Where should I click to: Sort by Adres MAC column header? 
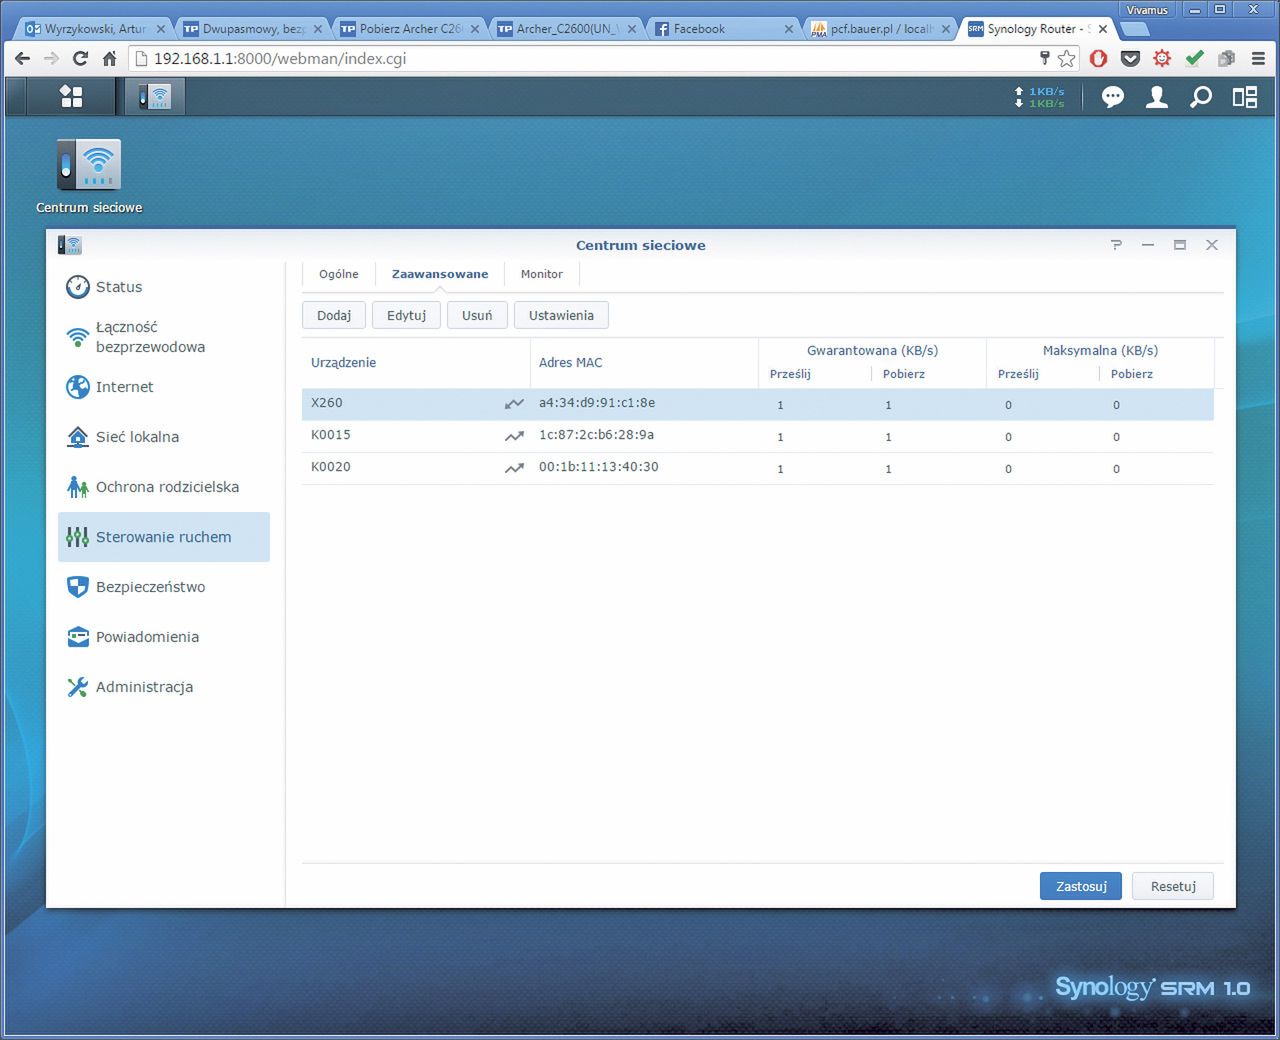point(644,363)
